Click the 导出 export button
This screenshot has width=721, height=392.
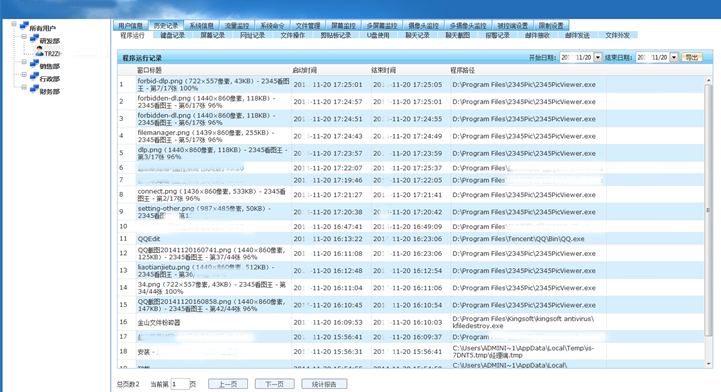[692, 57]
